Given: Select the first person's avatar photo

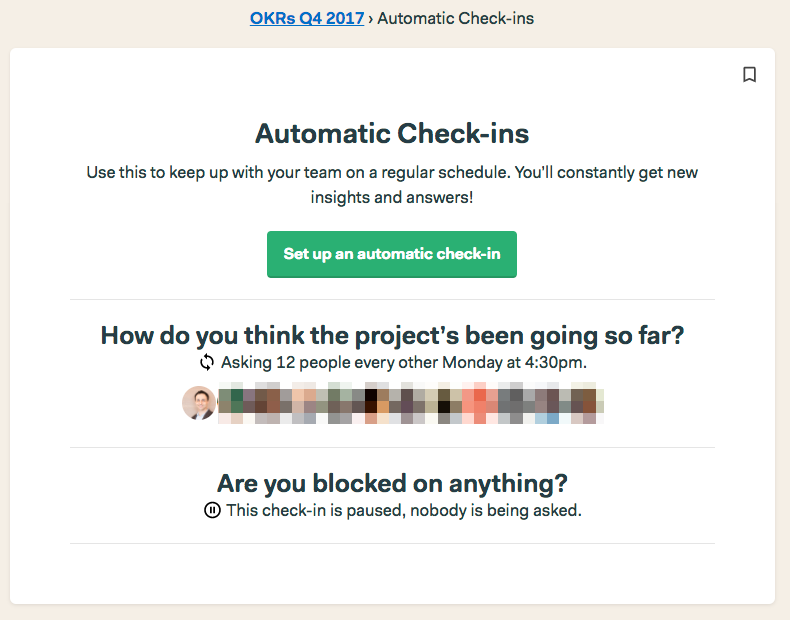Looking at the screenshot, I should tap(199, 403).
